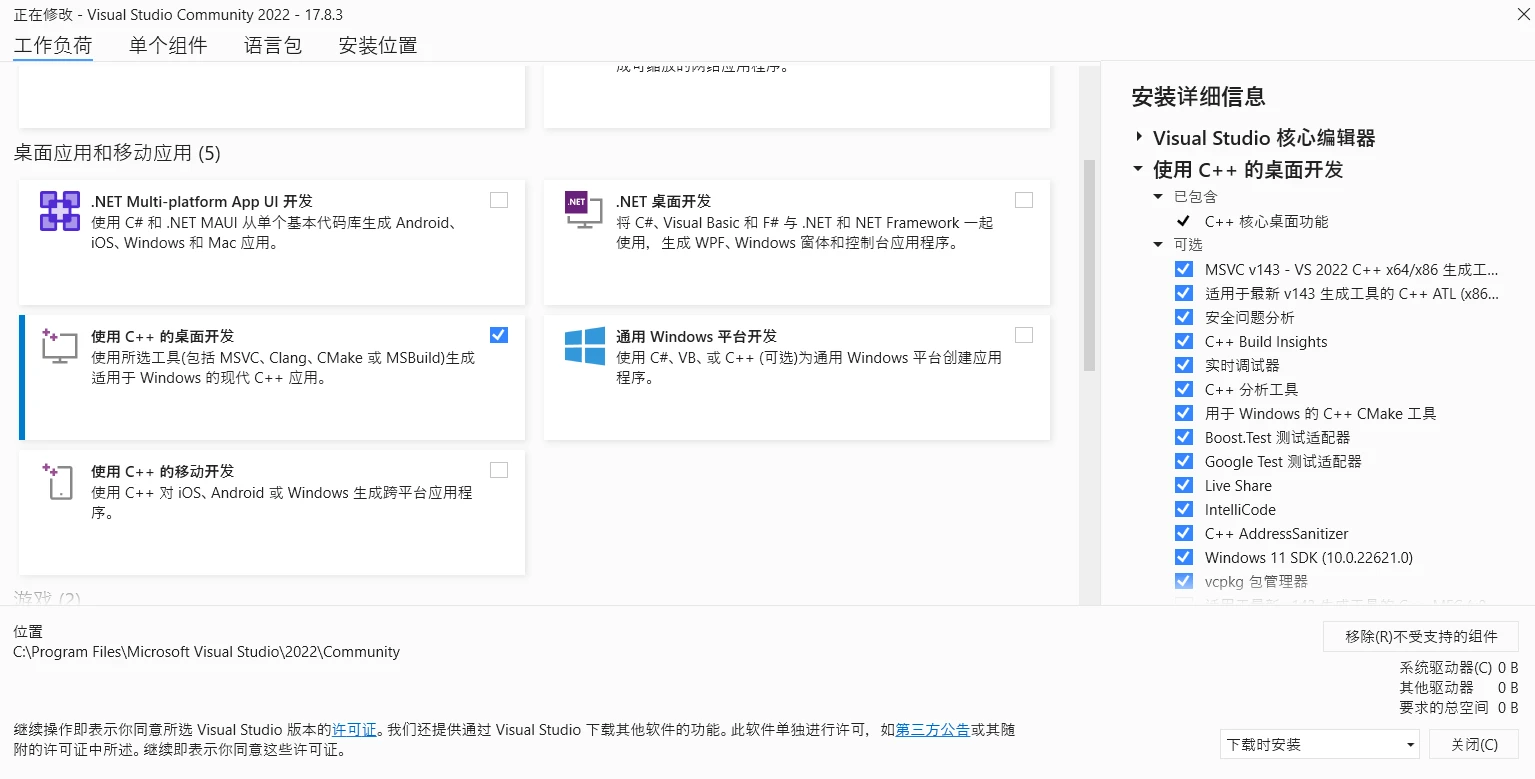Click the 关闭(C) button

[x=1474, y=744]
